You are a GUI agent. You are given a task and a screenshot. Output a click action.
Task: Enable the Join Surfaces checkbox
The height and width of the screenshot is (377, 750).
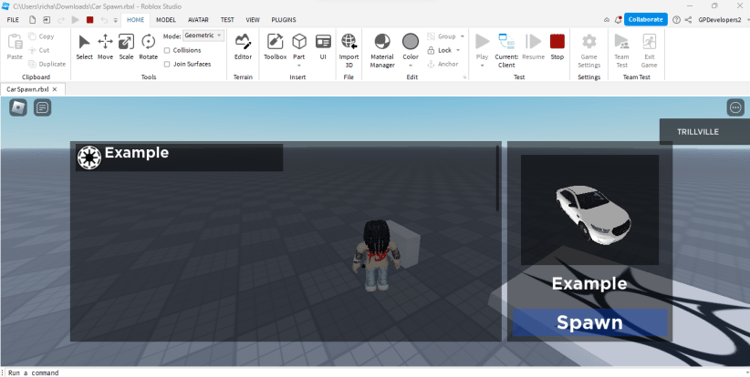pos(167,64)
